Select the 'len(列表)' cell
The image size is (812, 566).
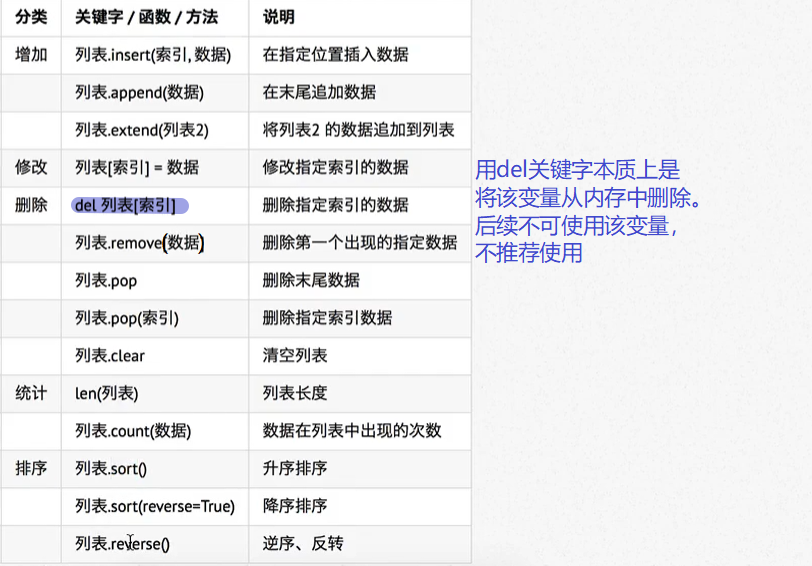coord(107,393)
